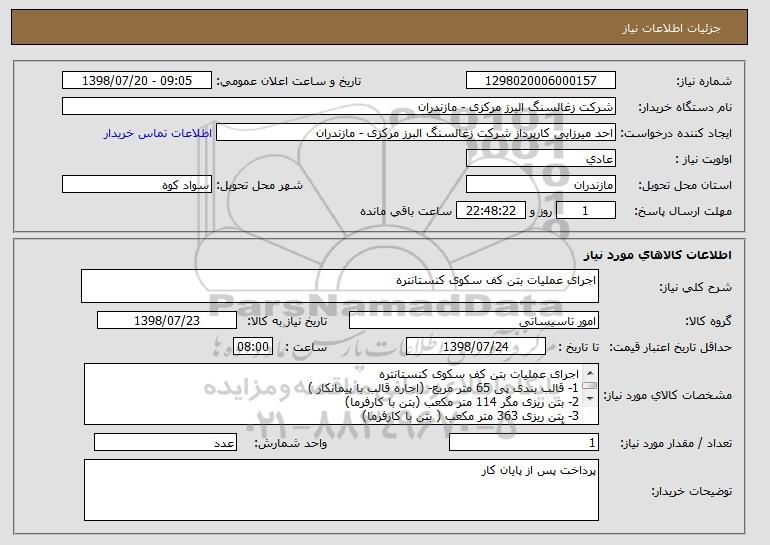
Task: Click the ایجاد کننده درخواست field
Action: pyautogui.click(x=416, y=133)
